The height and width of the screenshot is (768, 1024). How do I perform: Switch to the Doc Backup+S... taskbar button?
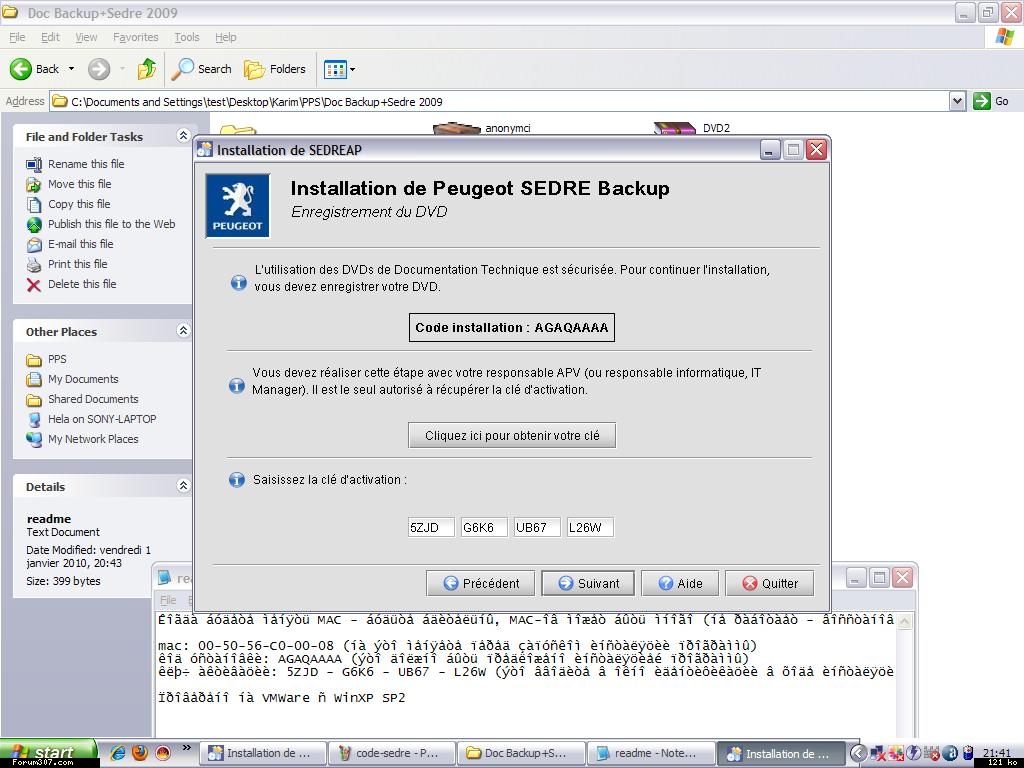[x=520, y=753]
